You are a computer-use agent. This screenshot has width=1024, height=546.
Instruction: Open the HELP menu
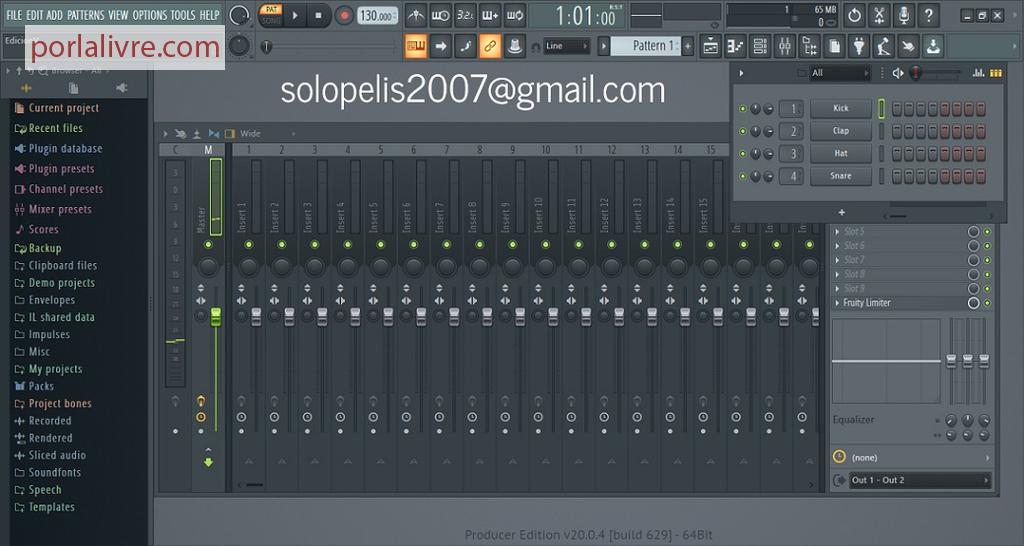point(210,14)
